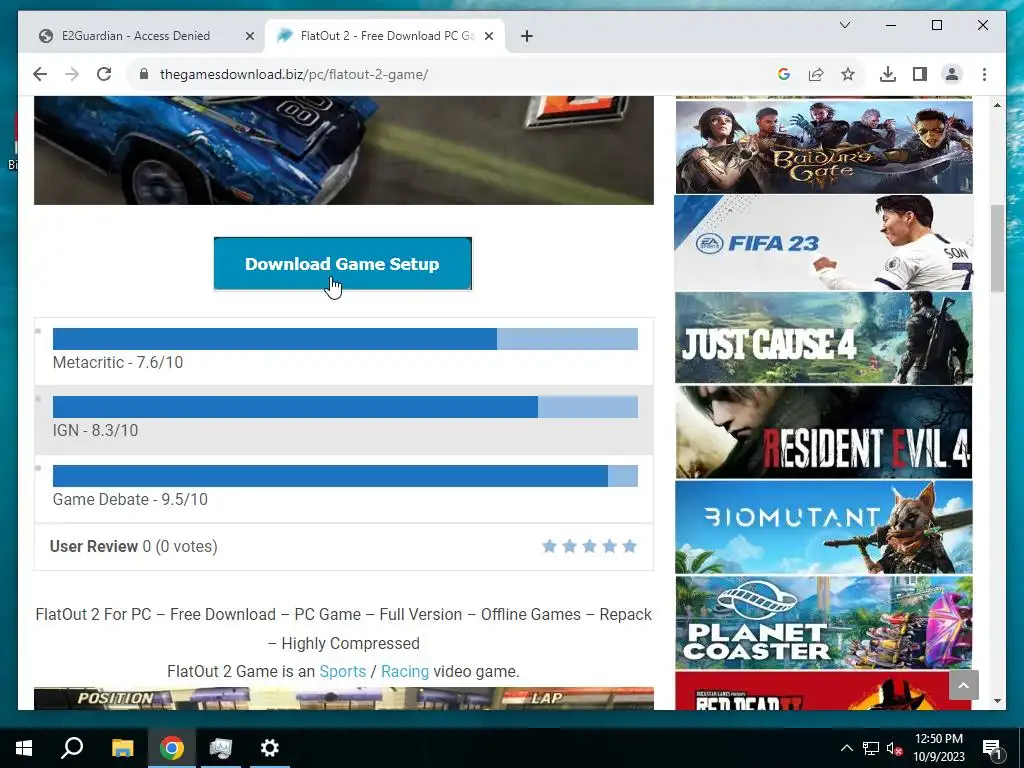
Task: Open the notification center icon
Action: coord(992,748)
